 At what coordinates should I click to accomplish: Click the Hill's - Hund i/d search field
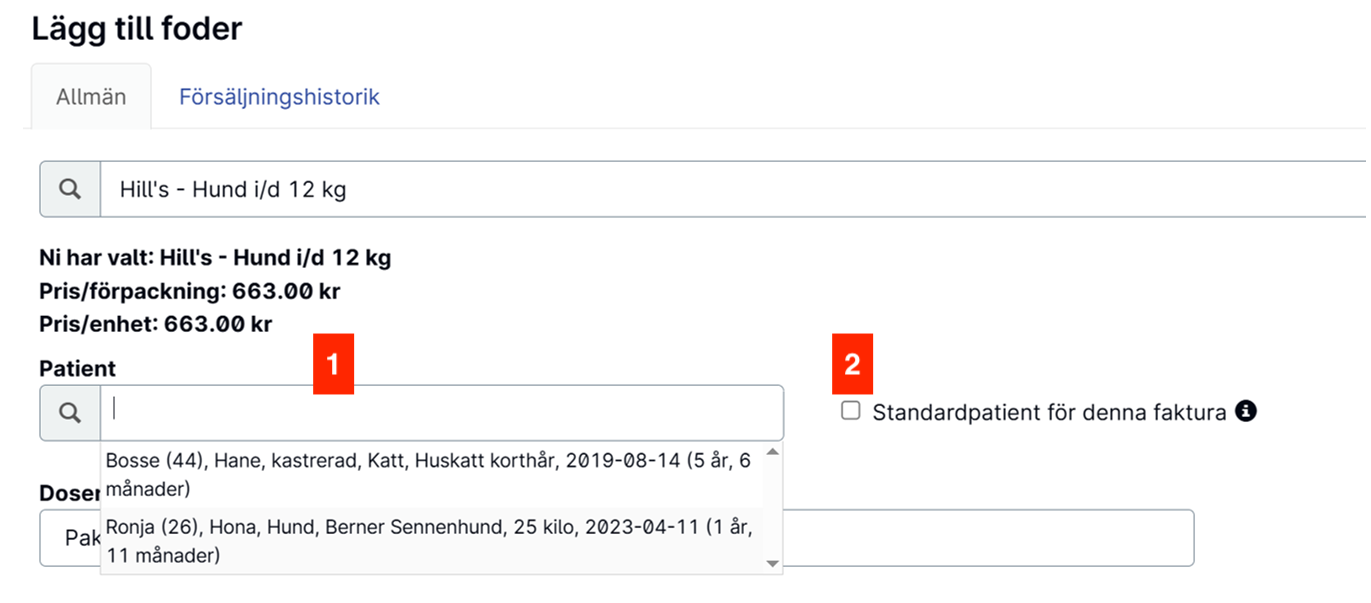[733, 189]
